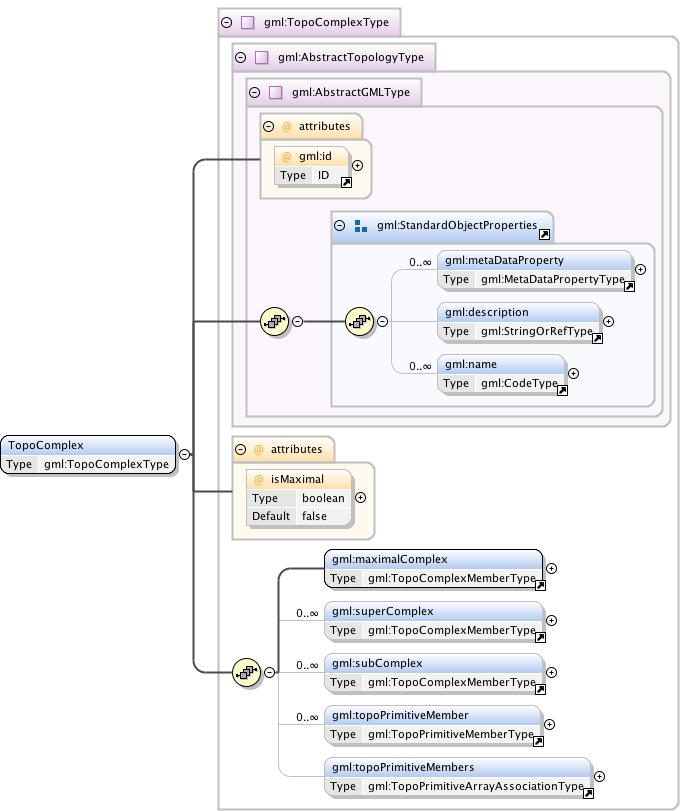Click the gml:TopoComplexType header label
This screenshot has width=680, height=811.
click(326, 22)
